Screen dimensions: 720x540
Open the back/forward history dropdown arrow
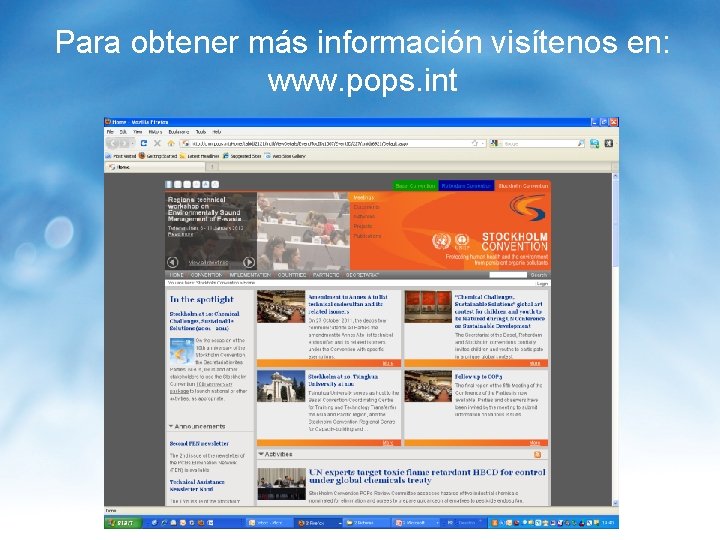click(133, 143)
